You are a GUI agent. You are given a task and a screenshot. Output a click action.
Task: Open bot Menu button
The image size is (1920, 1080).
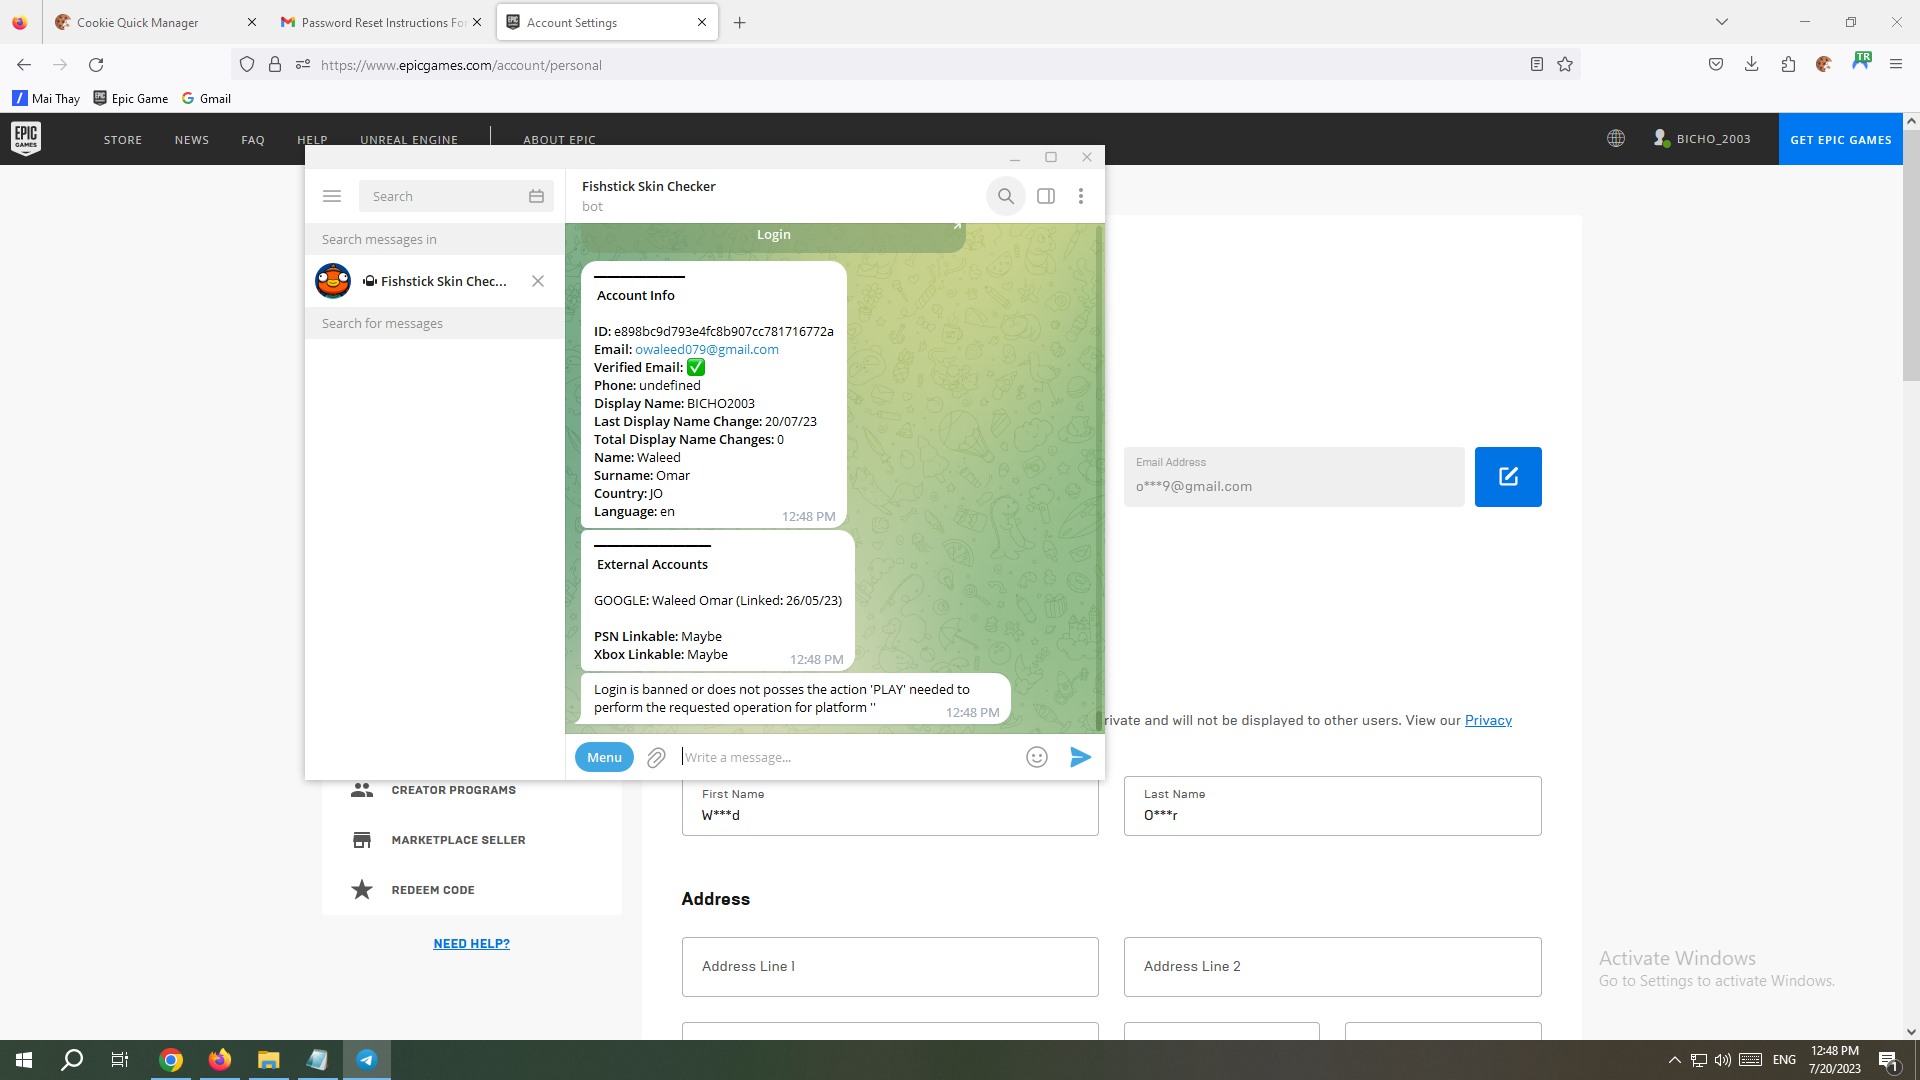(604, 757)
